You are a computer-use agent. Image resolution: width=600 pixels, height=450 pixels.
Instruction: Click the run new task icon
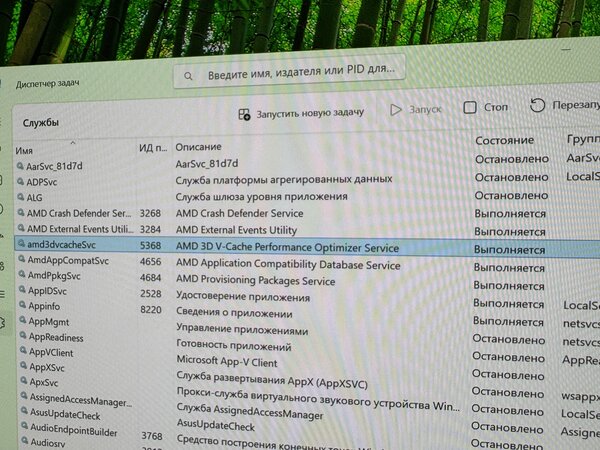tap(244, 114)
